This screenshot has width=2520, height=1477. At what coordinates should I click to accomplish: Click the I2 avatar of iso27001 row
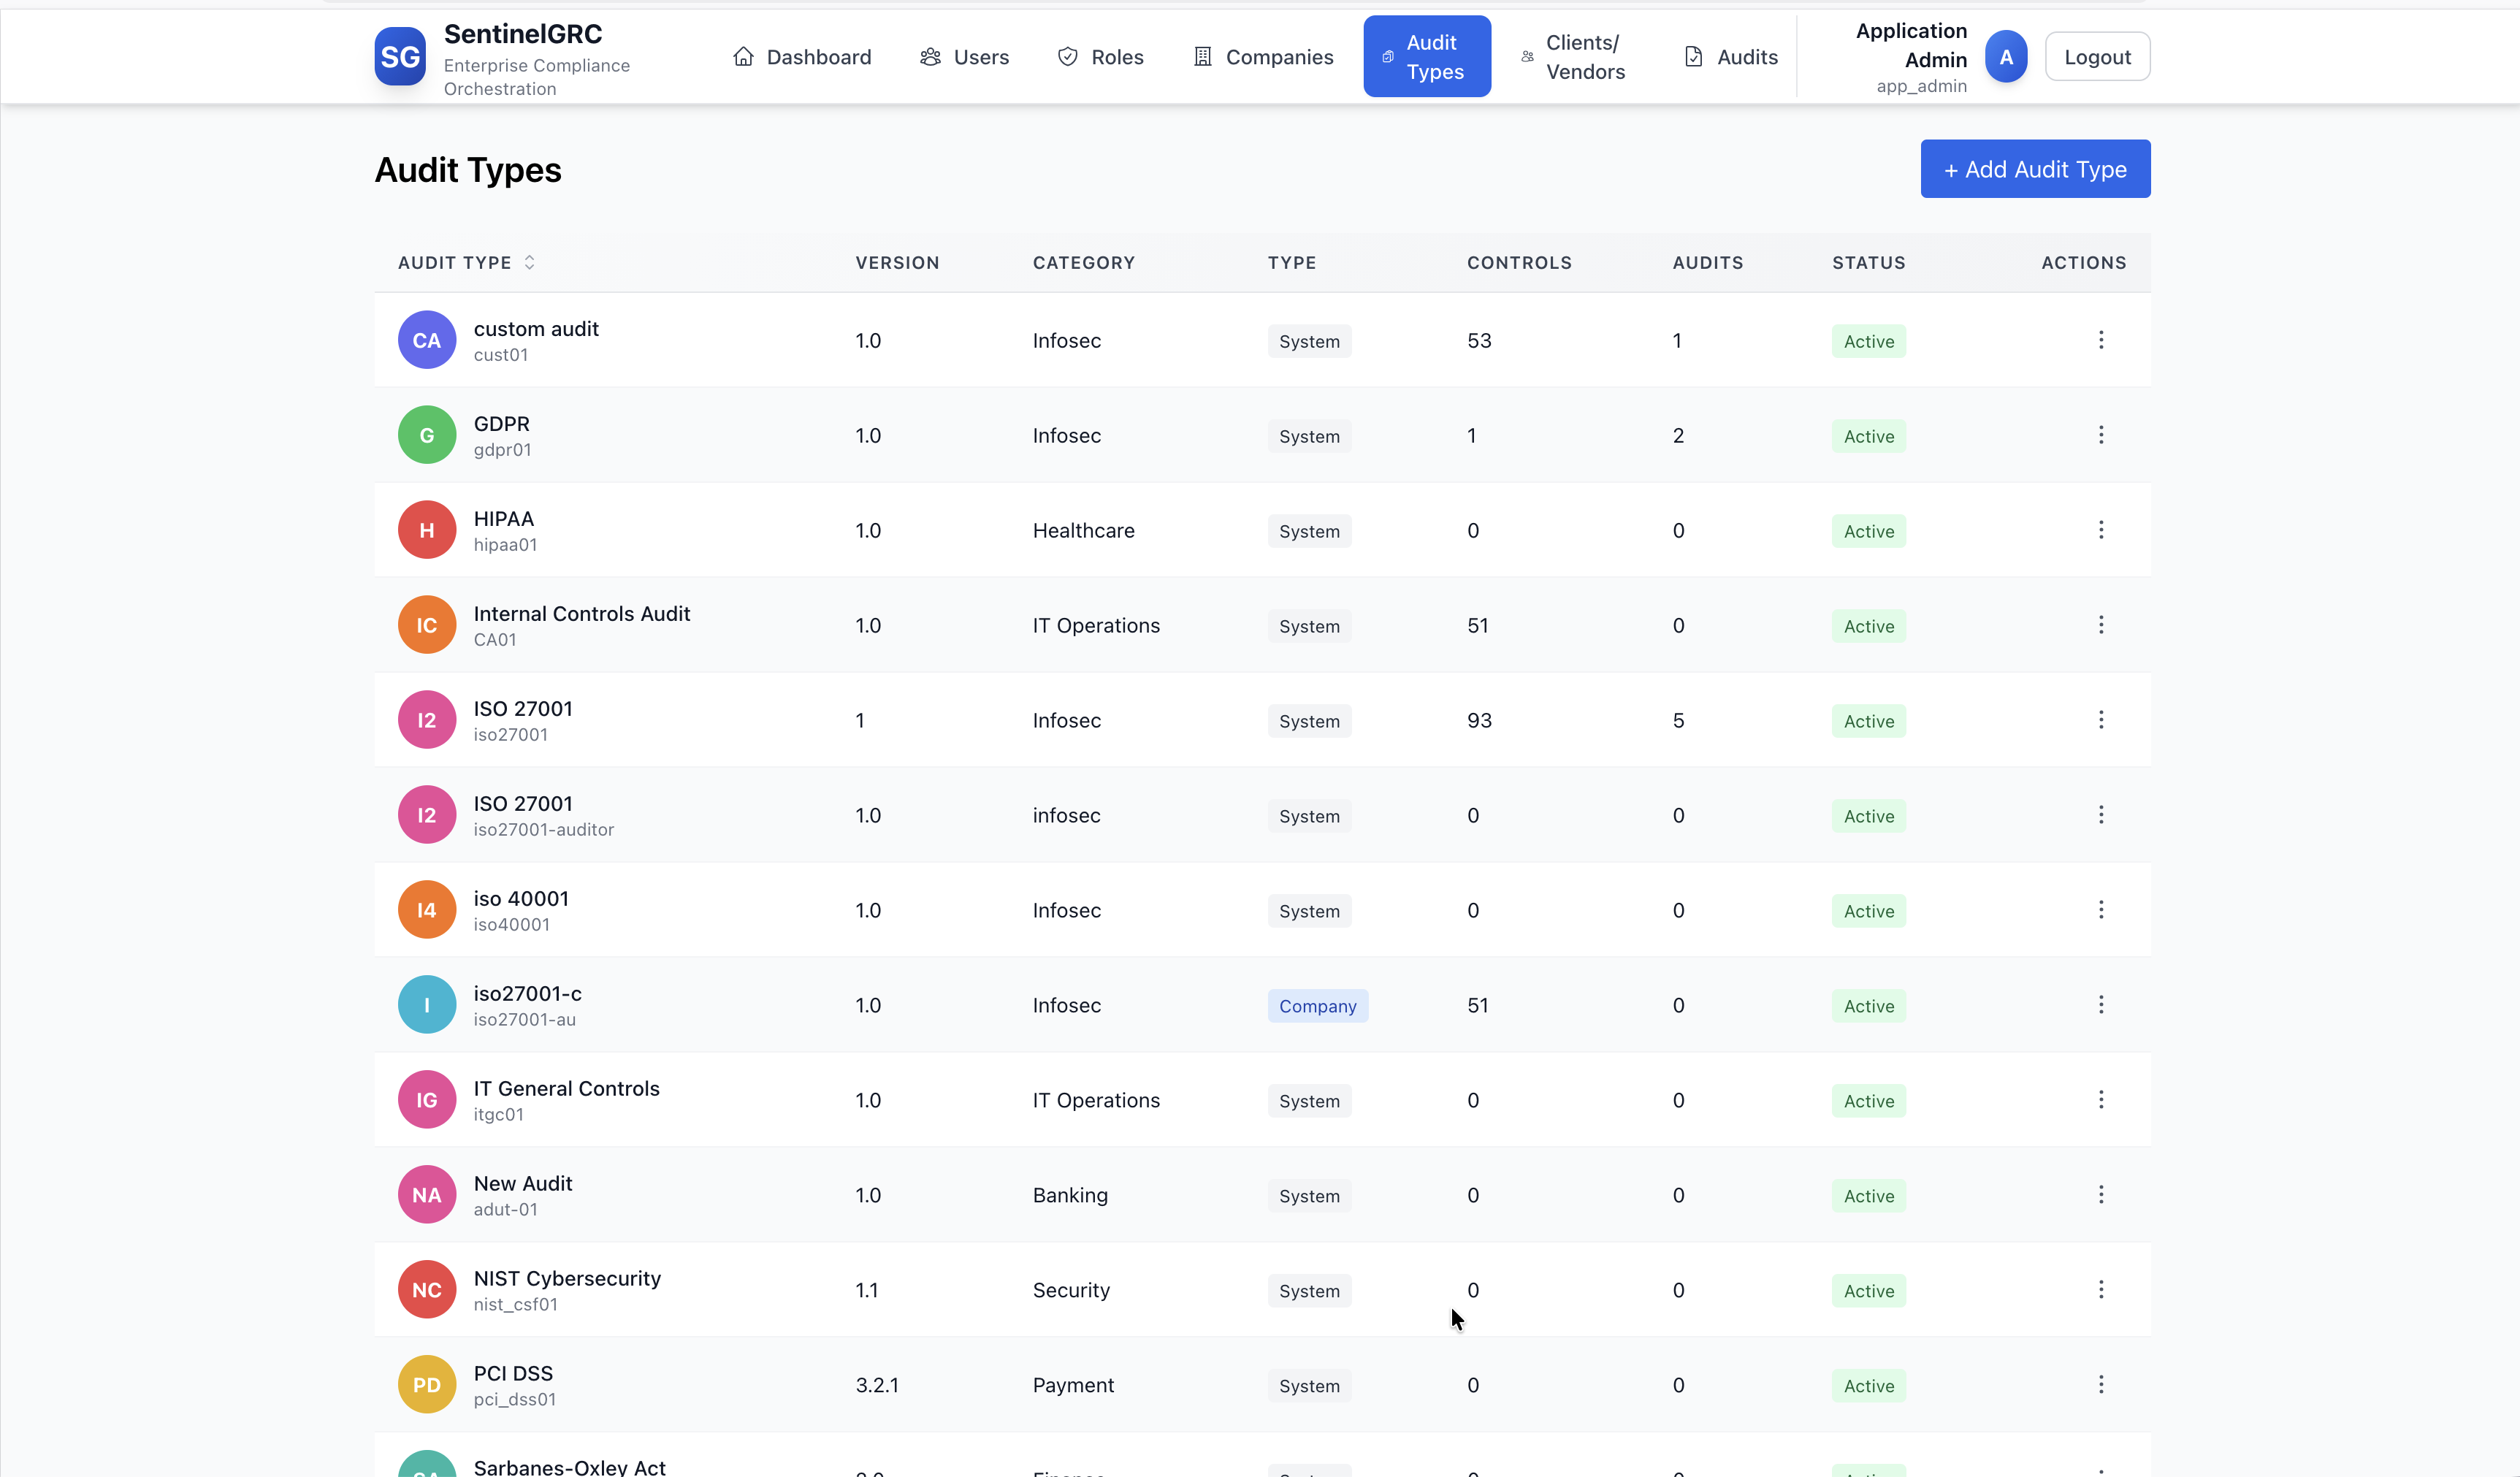[427, 720]
